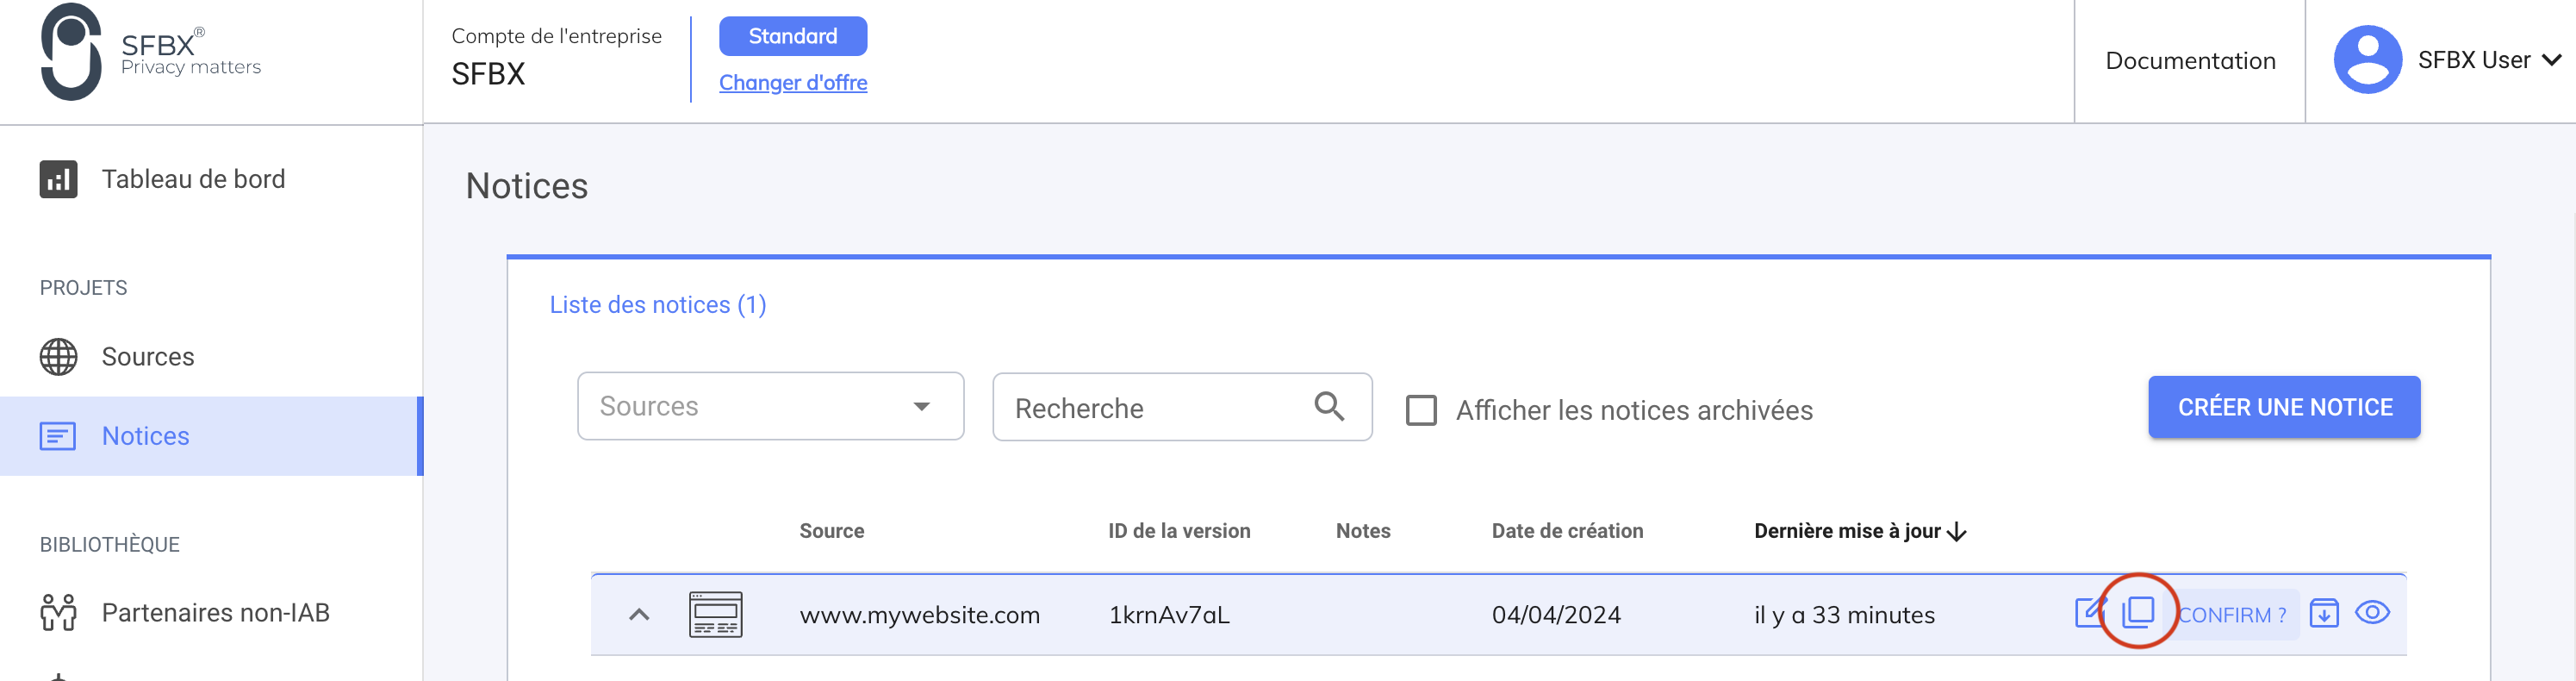Click the search magnifier in the Recherche field
Image resolution: width=2576 pixels, height=681 pixels.
tap(1329, 406)
